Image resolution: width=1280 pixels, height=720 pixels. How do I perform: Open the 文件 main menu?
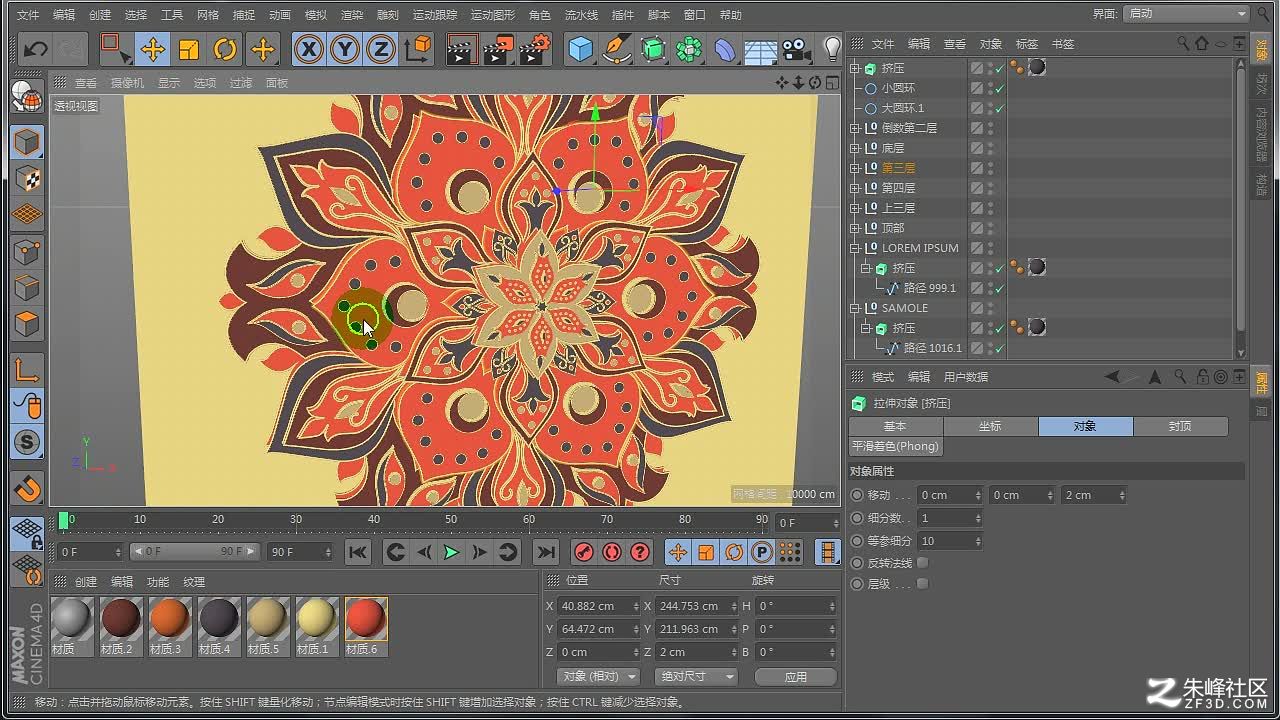(x=28, y=15)
